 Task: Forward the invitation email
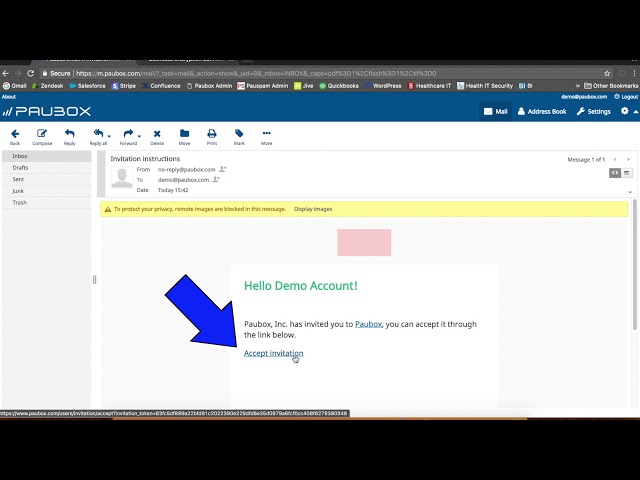pyautogui.click(x=128, y=137)
